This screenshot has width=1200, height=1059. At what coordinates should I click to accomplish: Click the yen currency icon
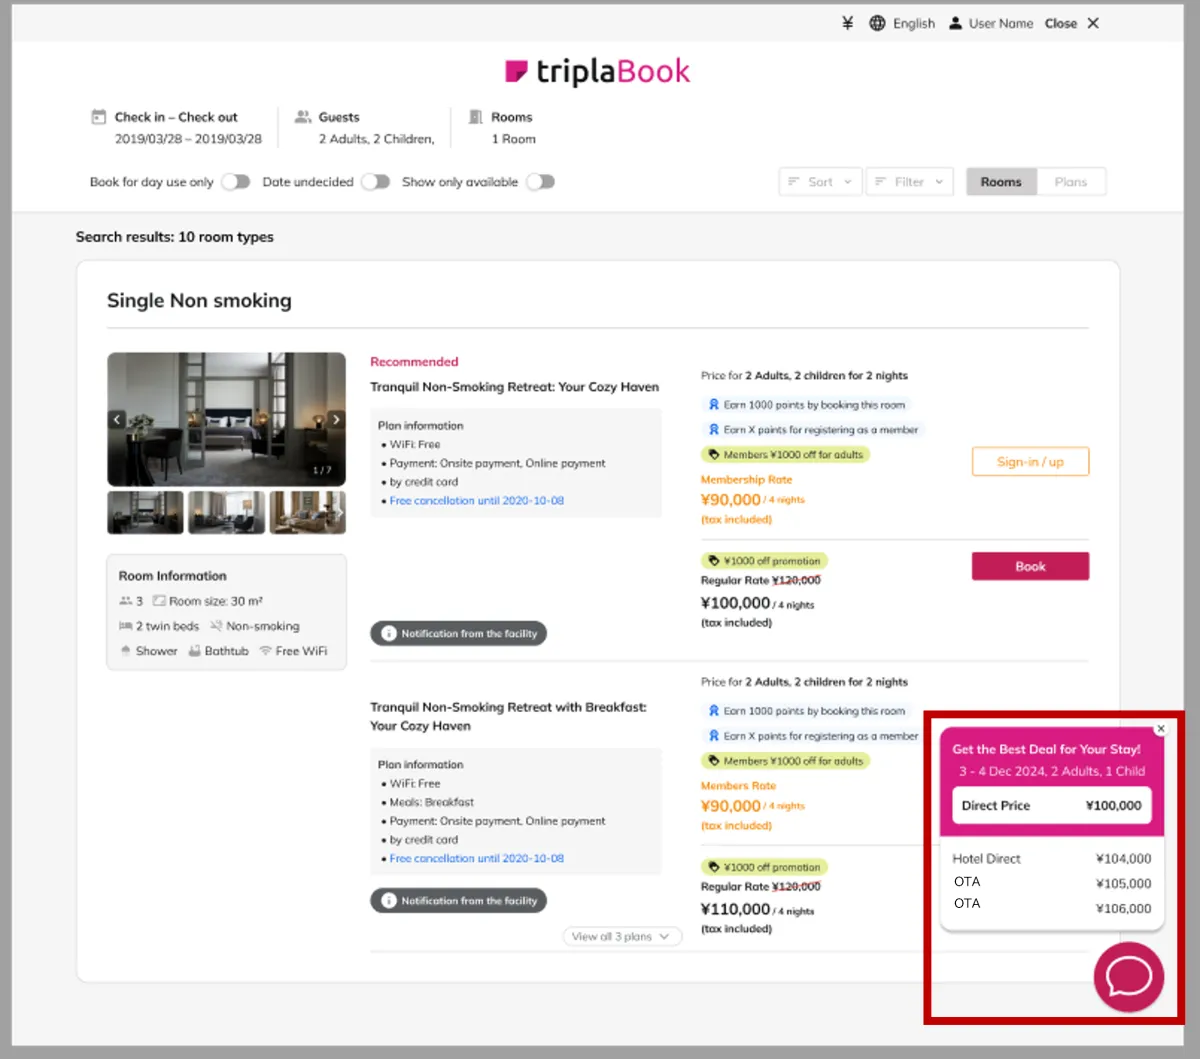(847, 23)
